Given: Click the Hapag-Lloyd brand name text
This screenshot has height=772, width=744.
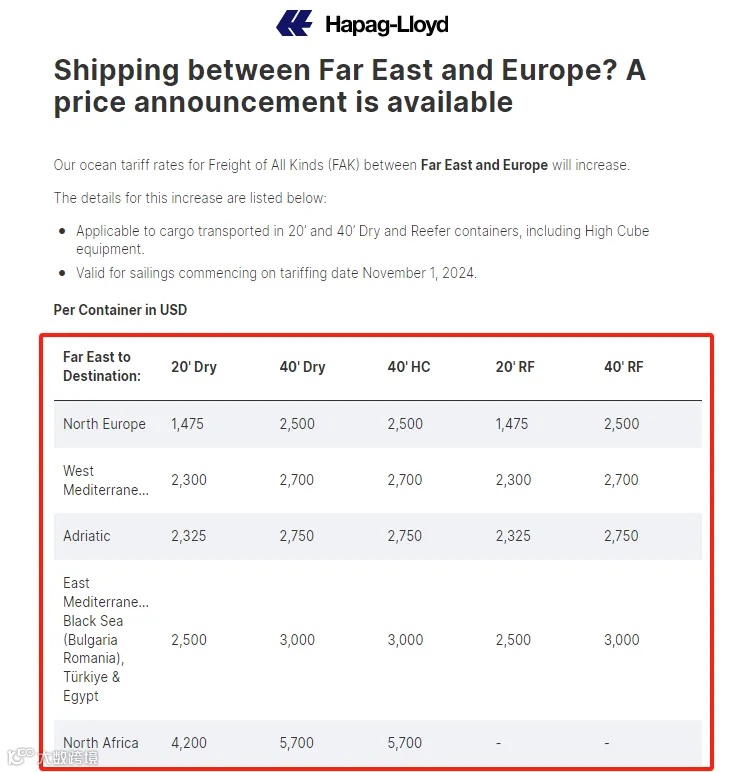Looking at the screenshot, I should (386, 24).
